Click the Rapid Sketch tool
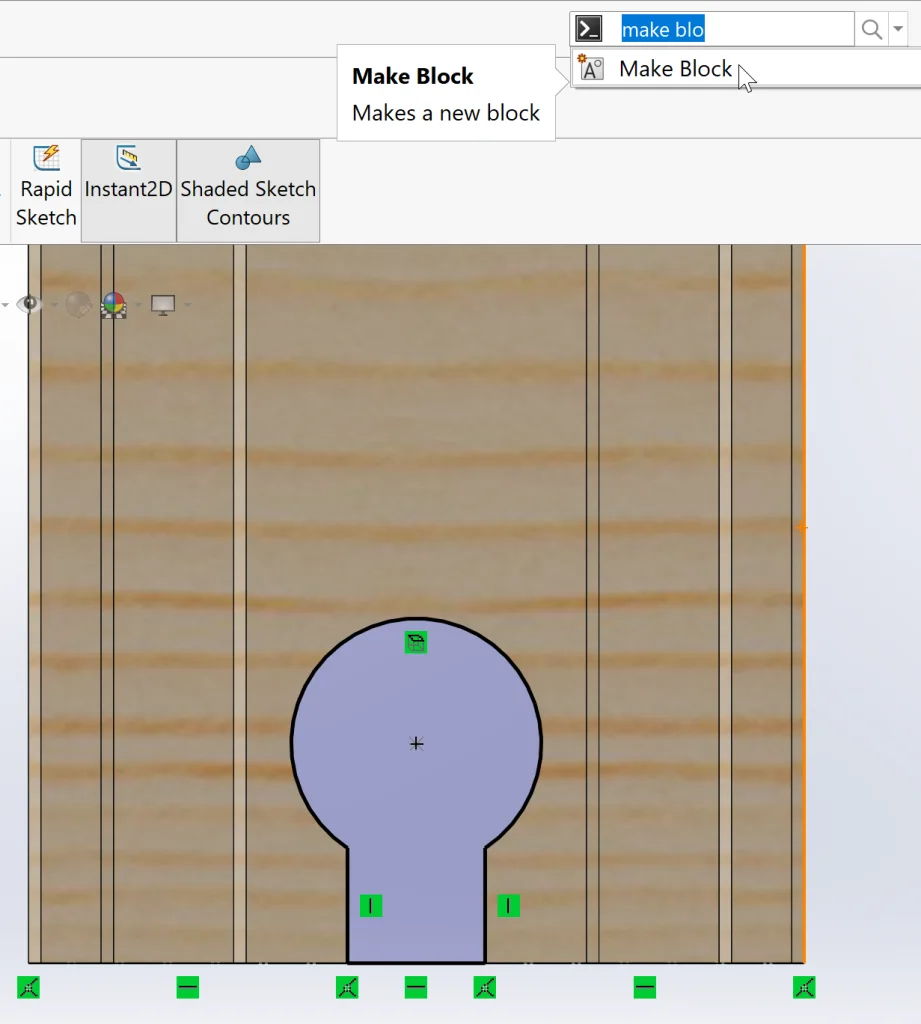The image size is (921, 1024). point(46,189)
